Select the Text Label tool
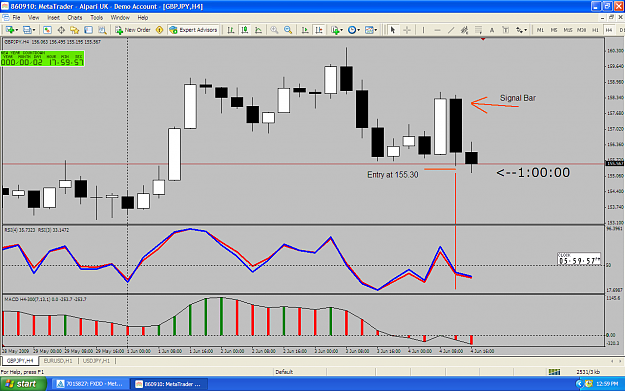The height and width of the screenshot is (391, 625). (x=505, y=30)
